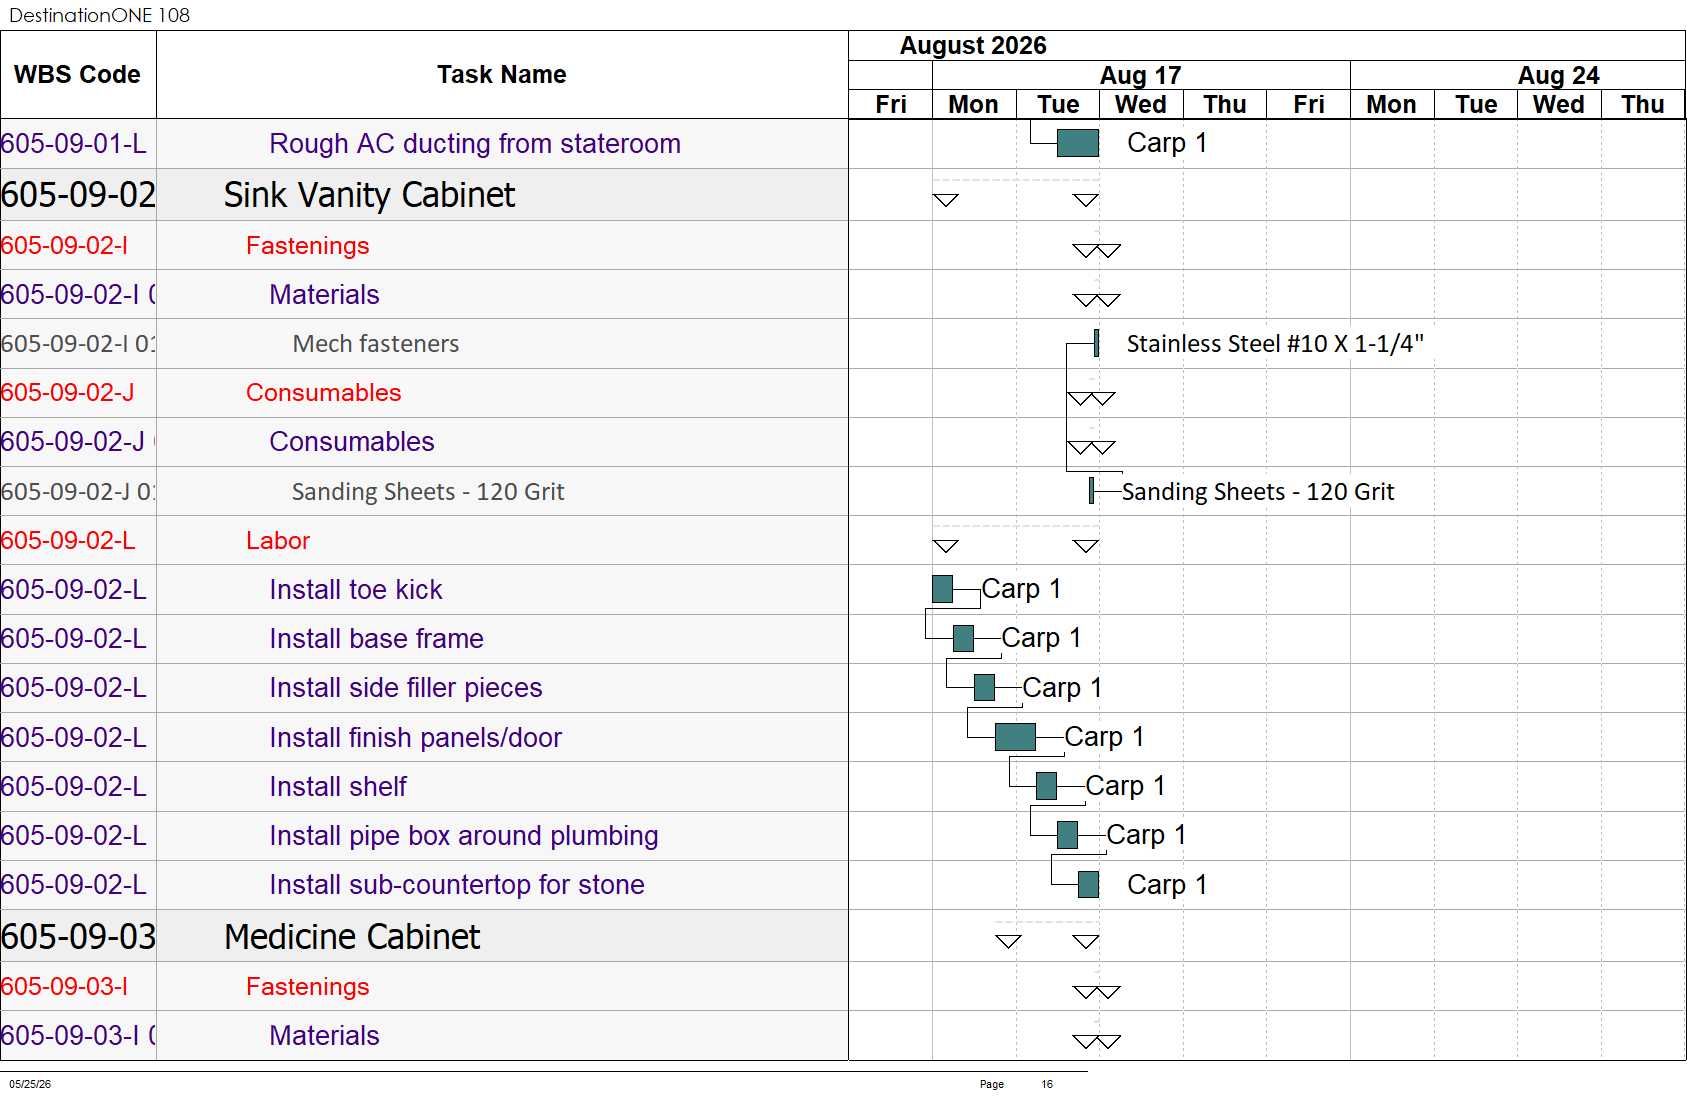This screenshot has width=1687, height=1097.
Task: Click the page number 16 in footer
Action: (x=1047, y=1084)
